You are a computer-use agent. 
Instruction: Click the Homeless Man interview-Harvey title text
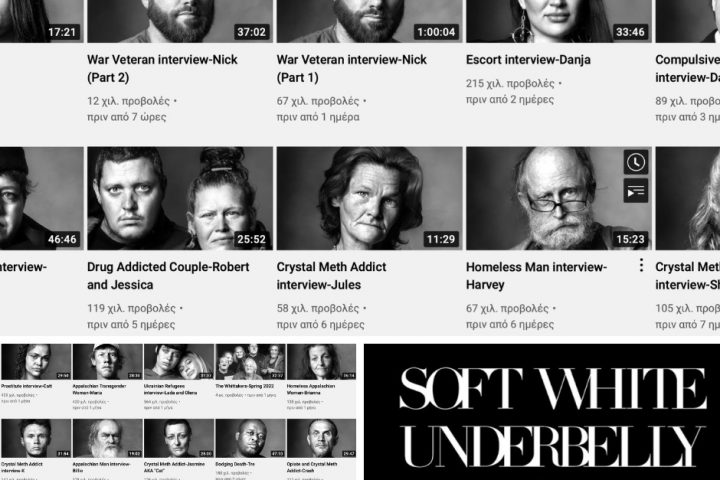536,276
